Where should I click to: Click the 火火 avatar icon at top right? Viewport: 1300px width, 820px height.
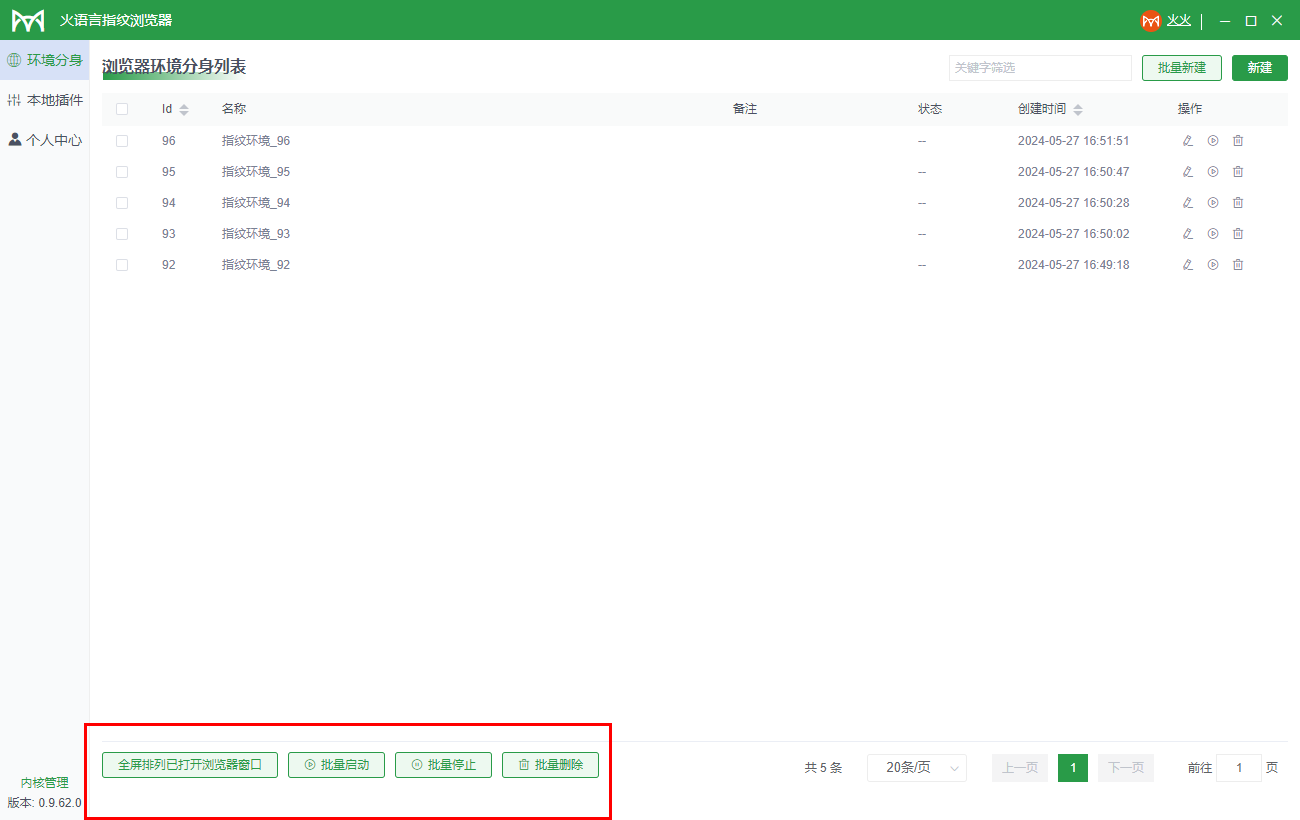click(1150, 19)
